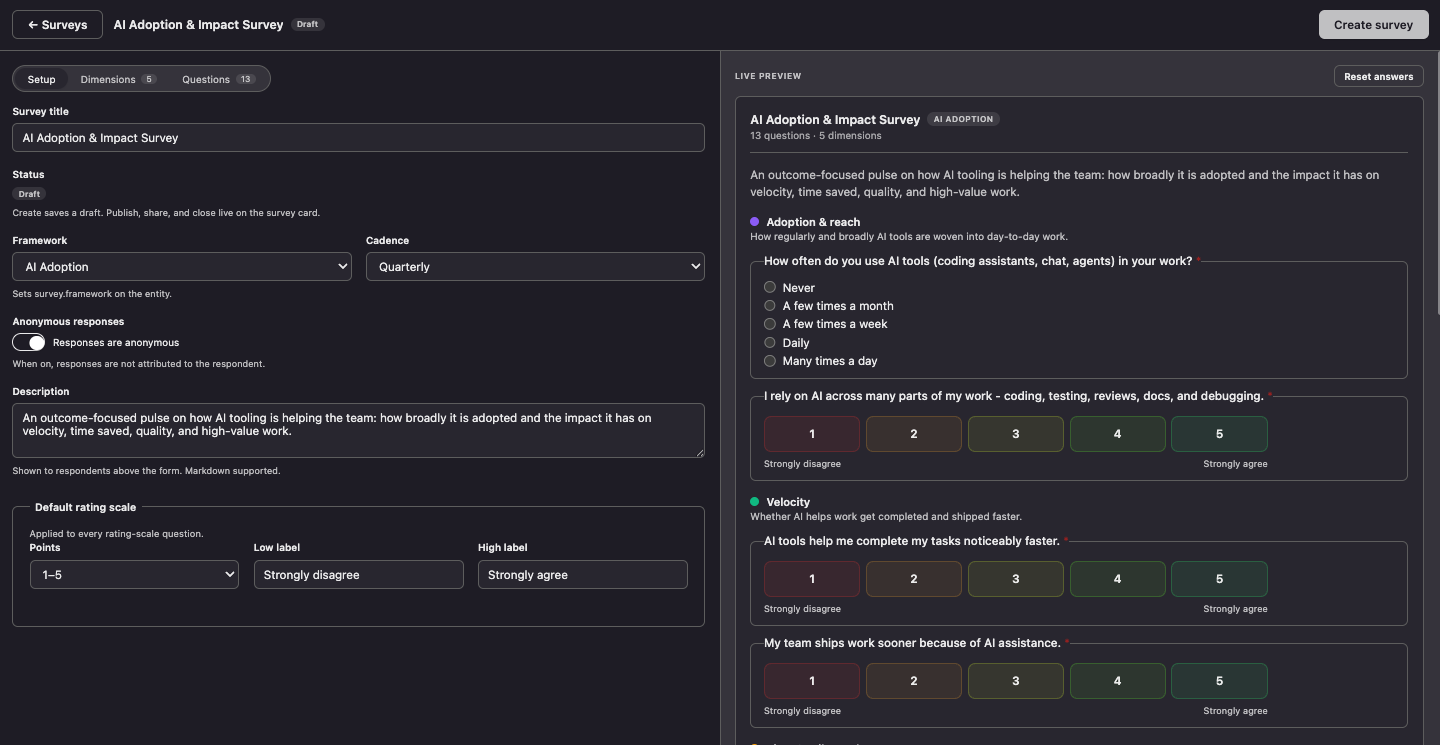Select the Setup tab
1440x745 pixels.
pos(41,79)
